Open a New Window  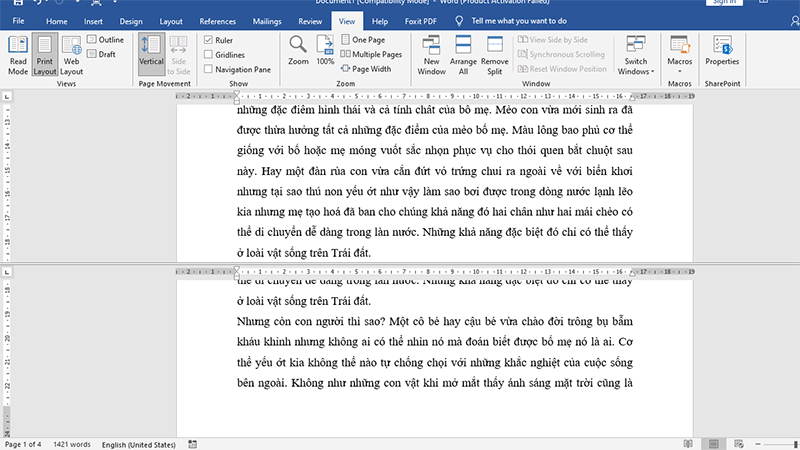tap(432, 53)
